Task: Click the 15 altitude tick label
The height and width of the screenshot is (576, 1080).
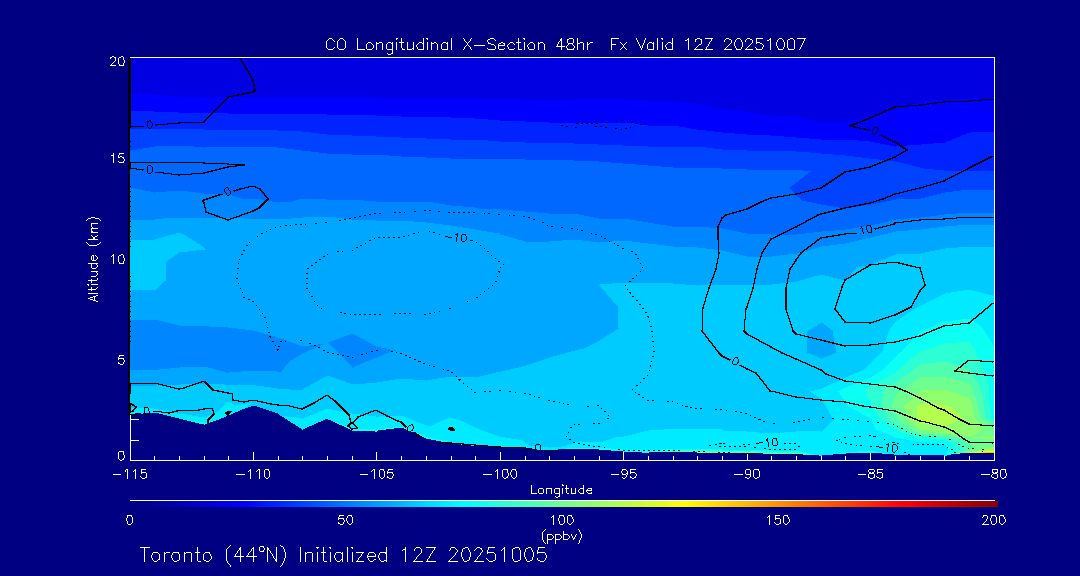Action: click(x=115, y=159)
